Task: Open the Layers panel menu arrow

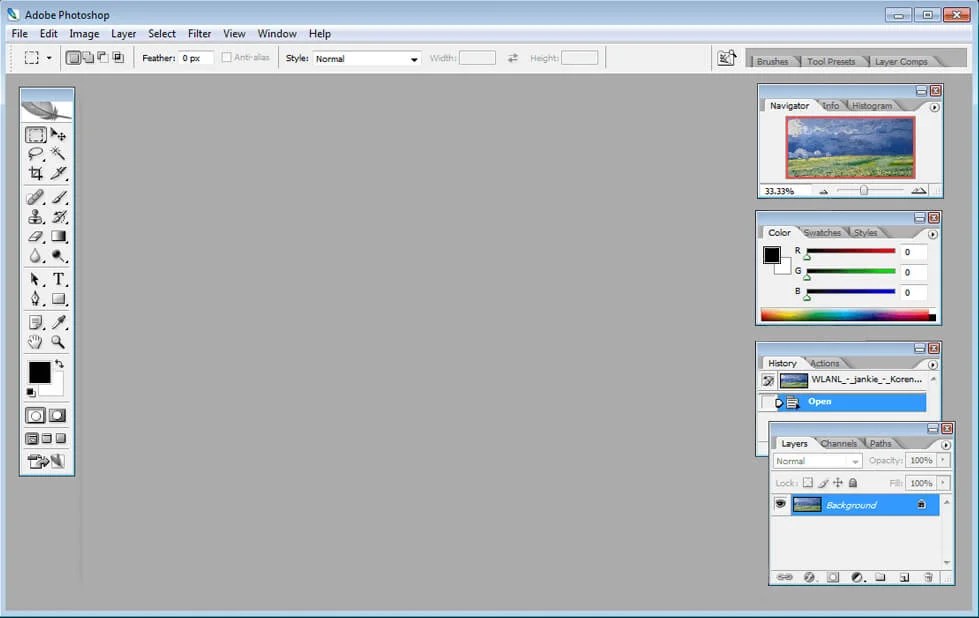Action: [945, 444]
